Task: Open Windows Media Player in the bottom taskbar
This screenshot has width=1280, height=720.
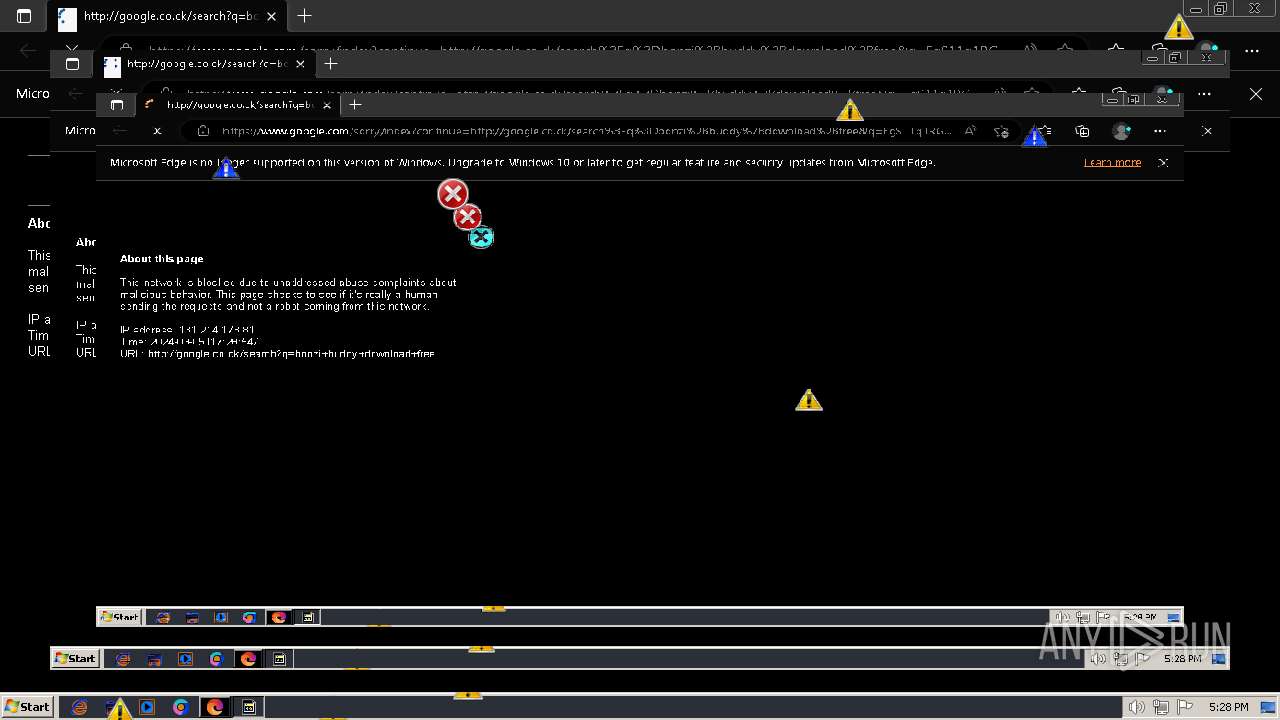Action: tap(147, 707)
